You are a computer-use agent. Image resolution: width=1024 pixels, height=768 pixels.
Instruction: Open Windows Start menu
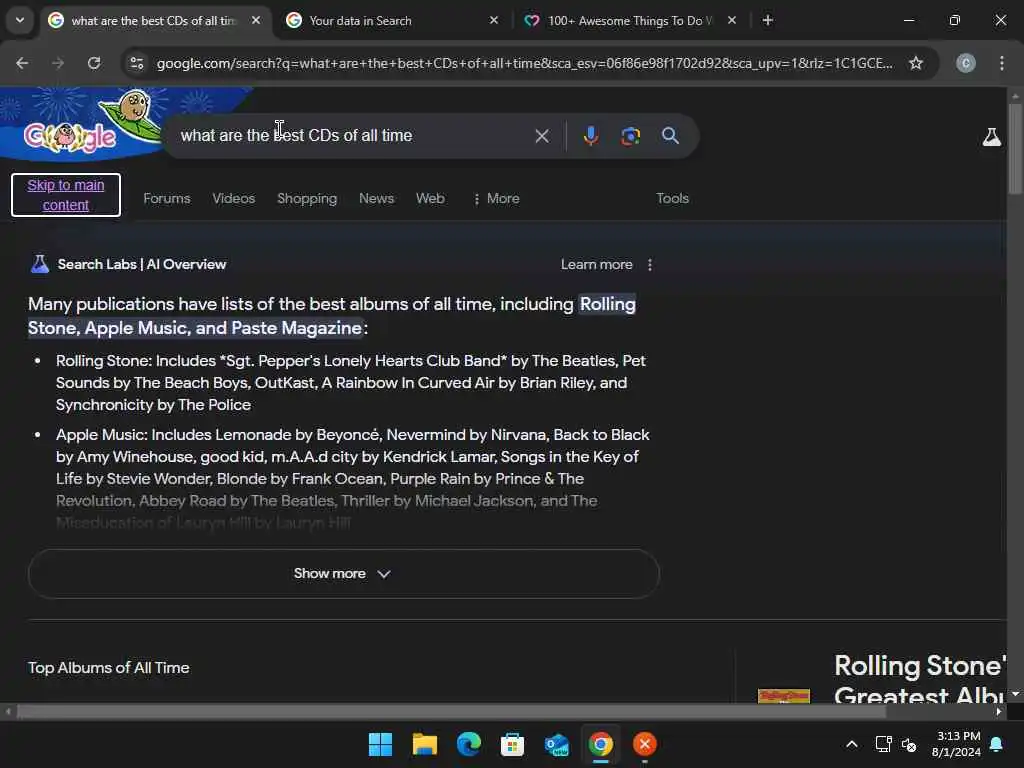click(380, 744)
